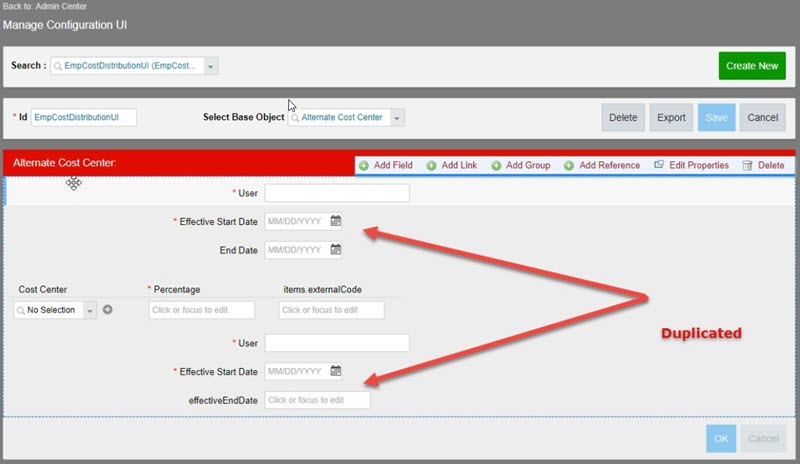Screen dimensions: 800x464
Task: Click the Id input field
Action: point(84,117)
